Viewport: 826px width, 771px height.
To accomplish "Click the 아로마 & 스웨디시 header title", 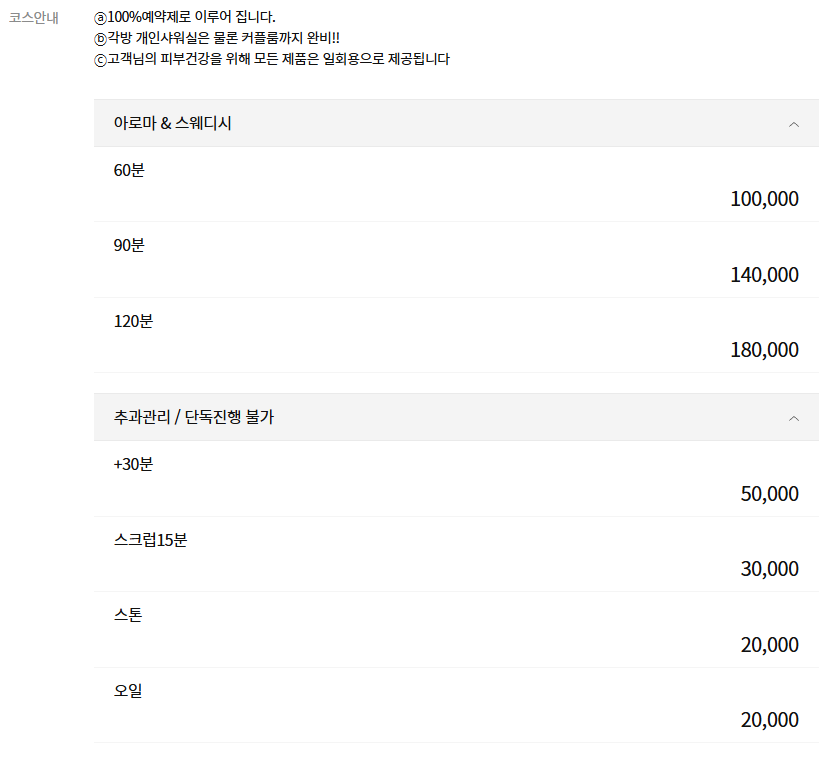I will coord(173,124).
